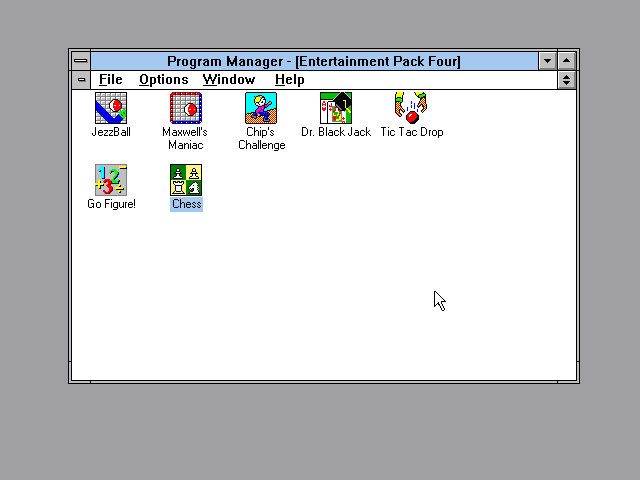Click the Maxwell's Maniac label text
This screenshot has height=480, width=640.
pos(185,138)
